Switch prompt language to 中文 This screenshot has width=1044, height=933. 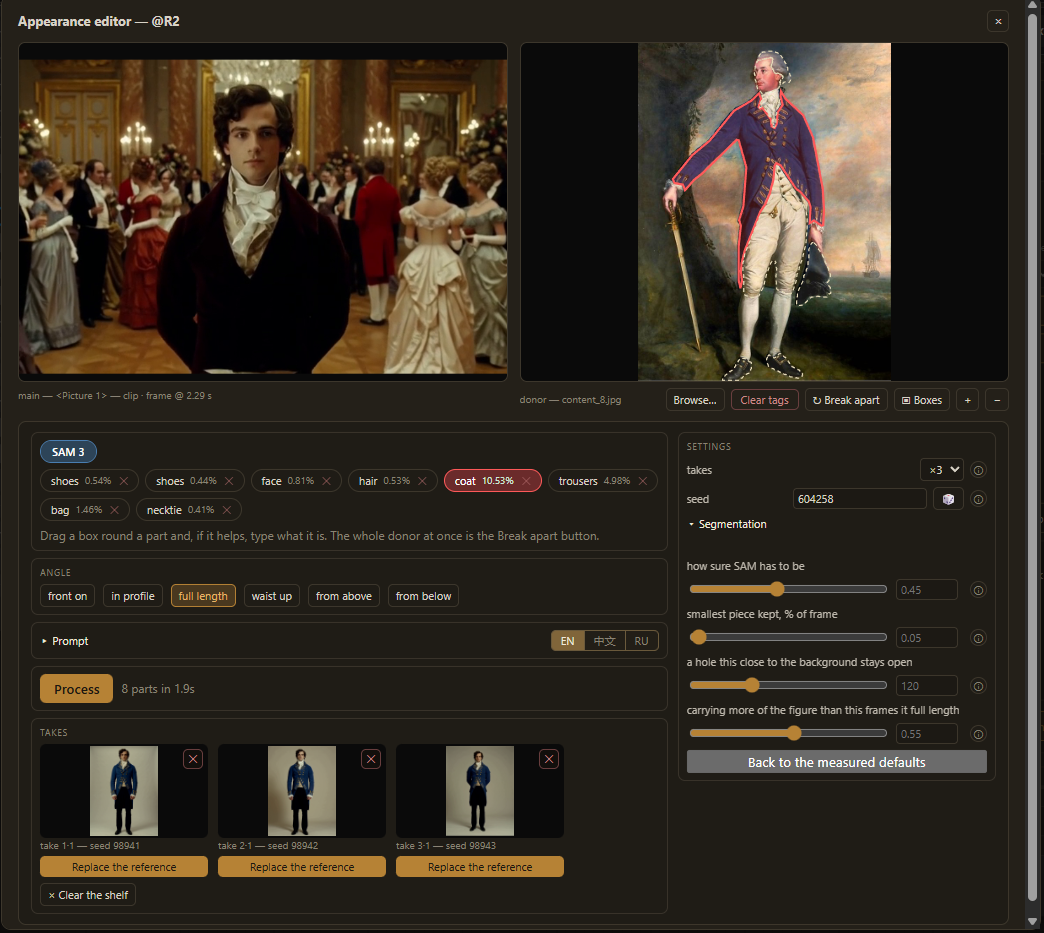[x=605, y=641]
